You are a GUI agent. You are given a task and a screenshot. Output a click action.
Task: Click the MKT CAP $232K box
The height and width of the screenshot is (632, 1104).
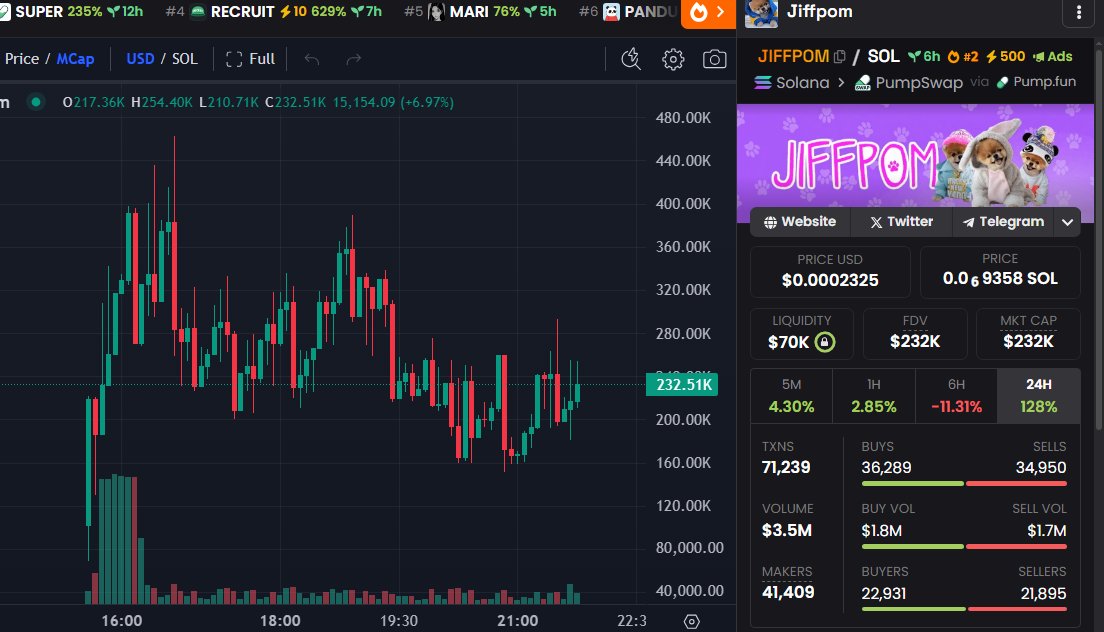coord(1028,334)
